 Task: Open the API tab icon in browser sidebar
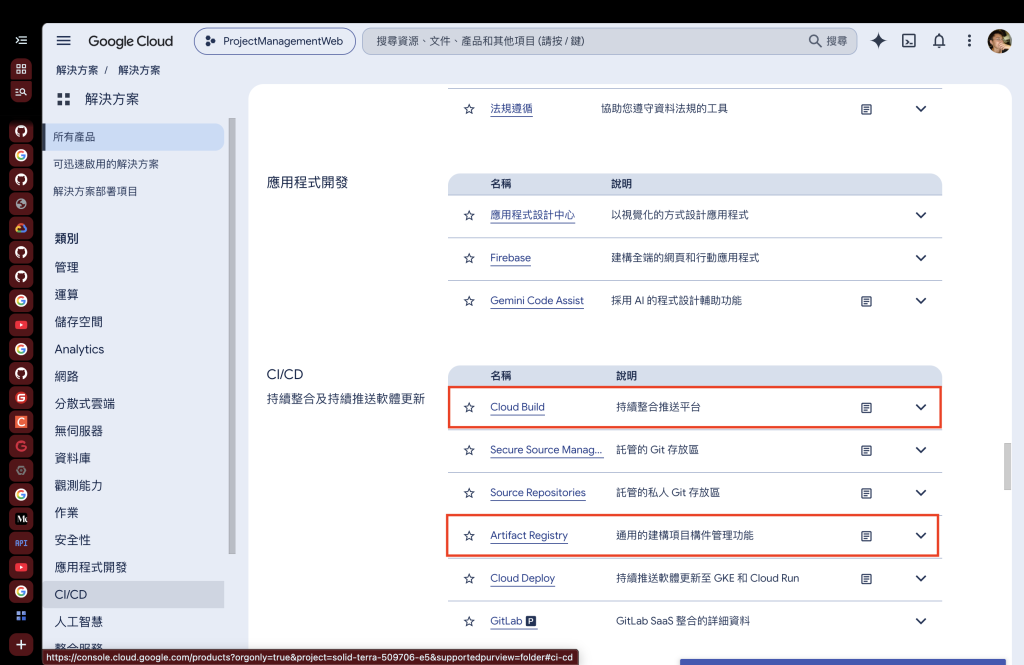tap(21, 542)
